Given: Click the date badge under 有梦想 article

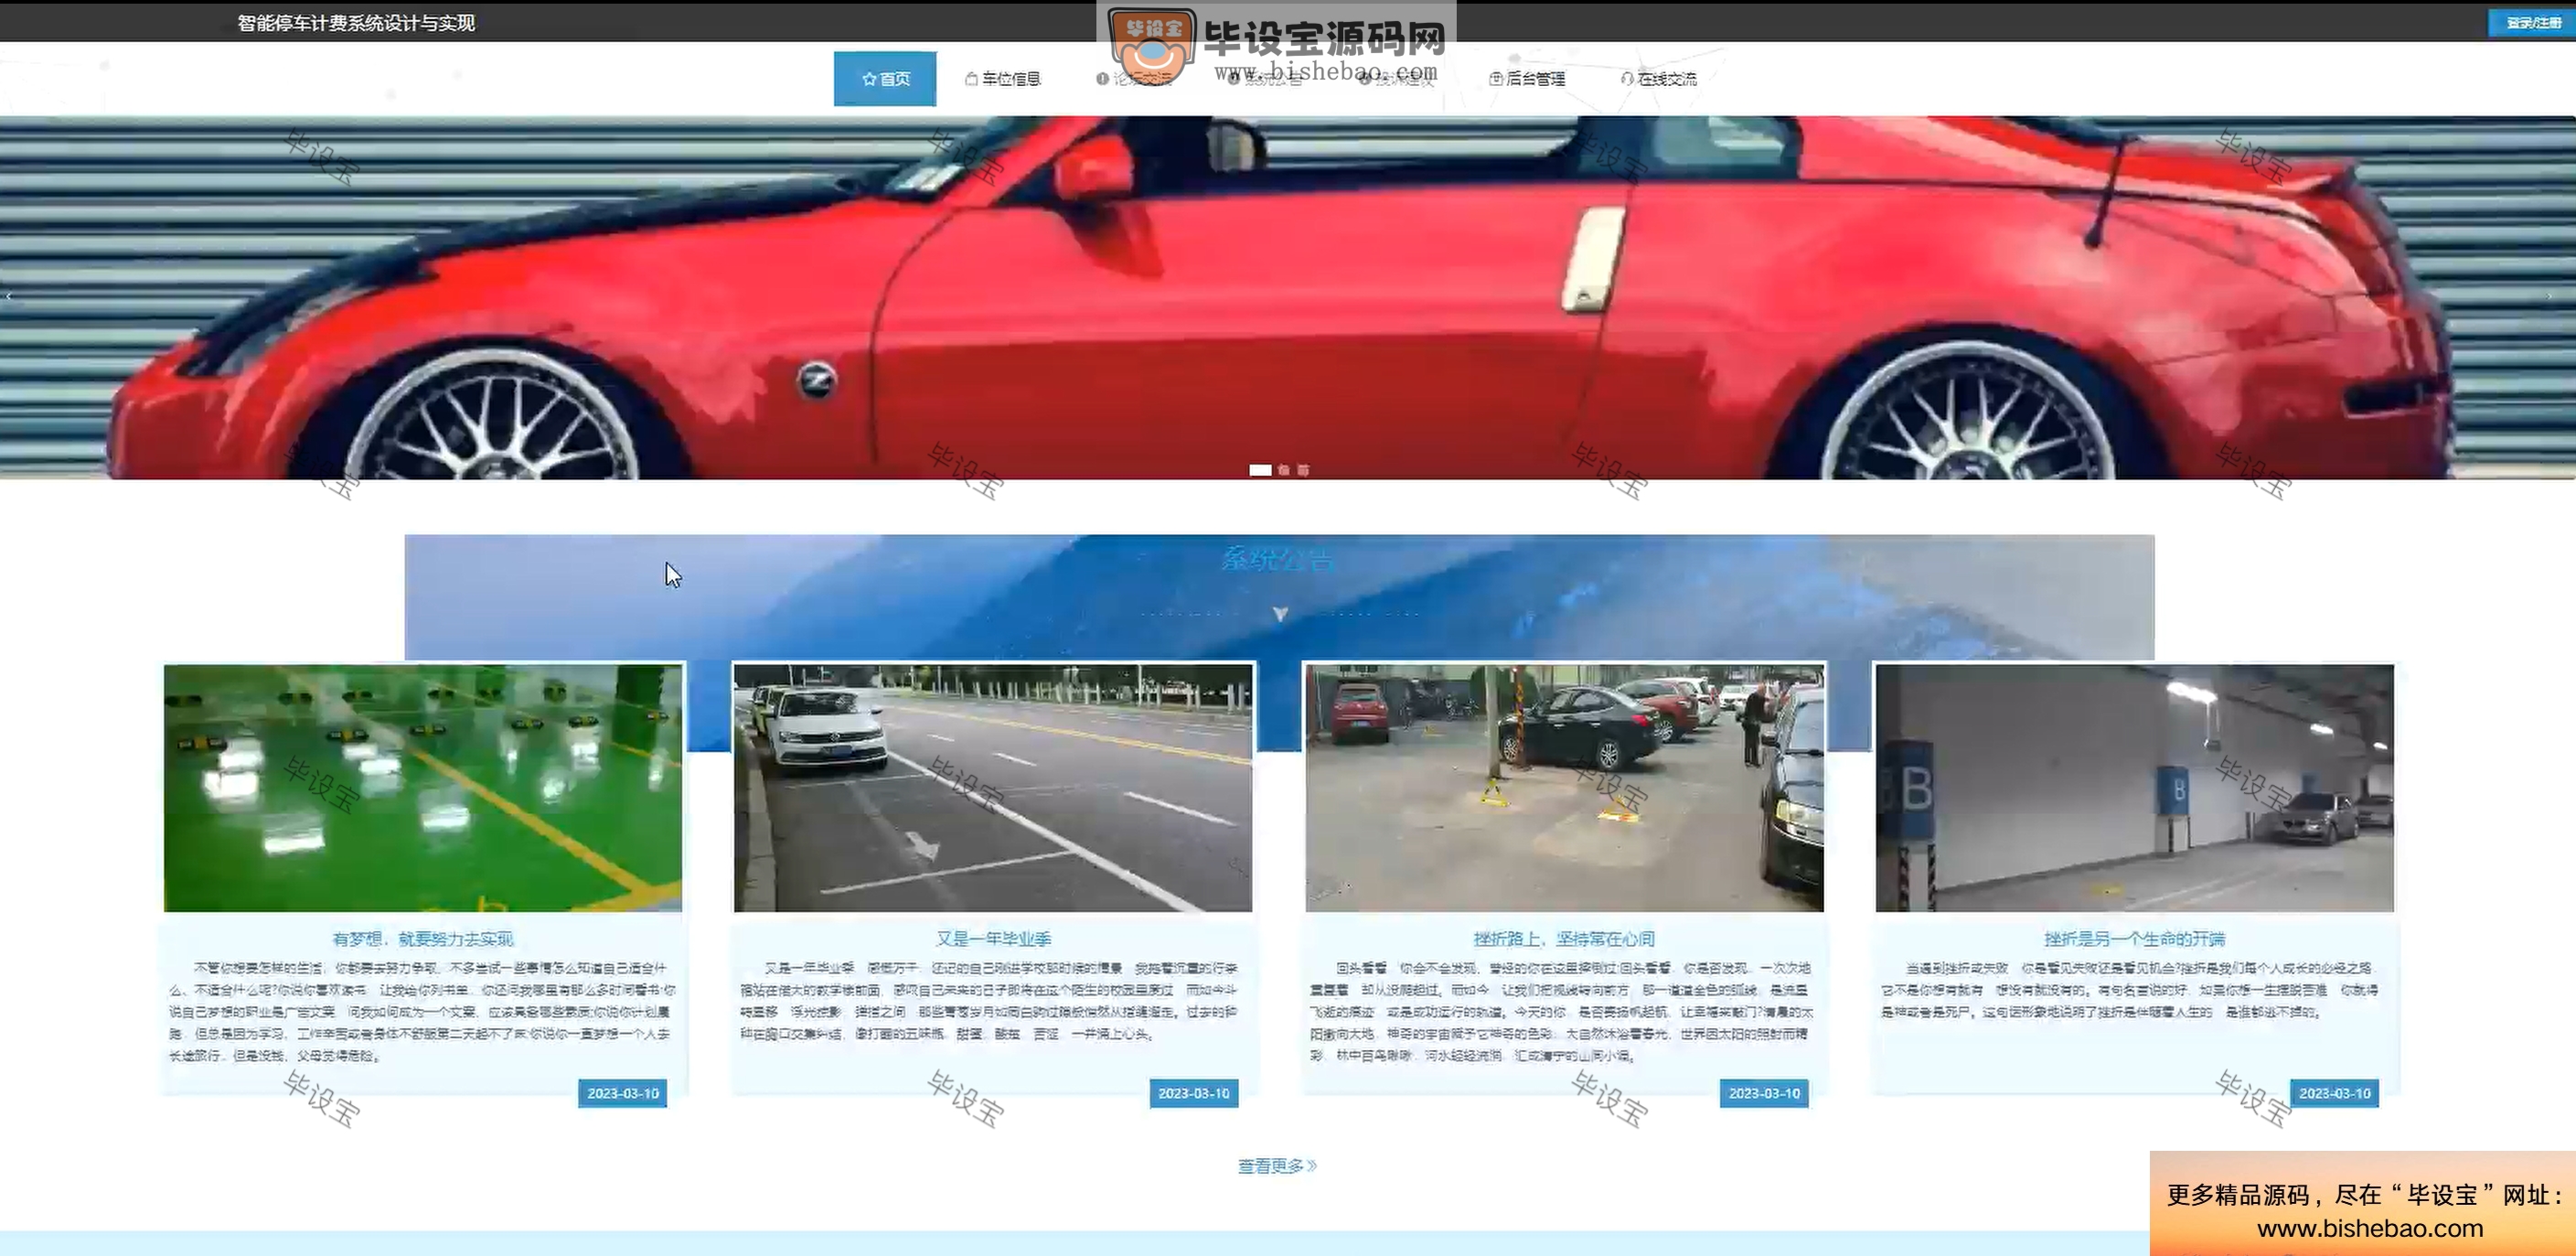Looking at the screenshot, I should pyautogui.click(x=622, y=1093).
